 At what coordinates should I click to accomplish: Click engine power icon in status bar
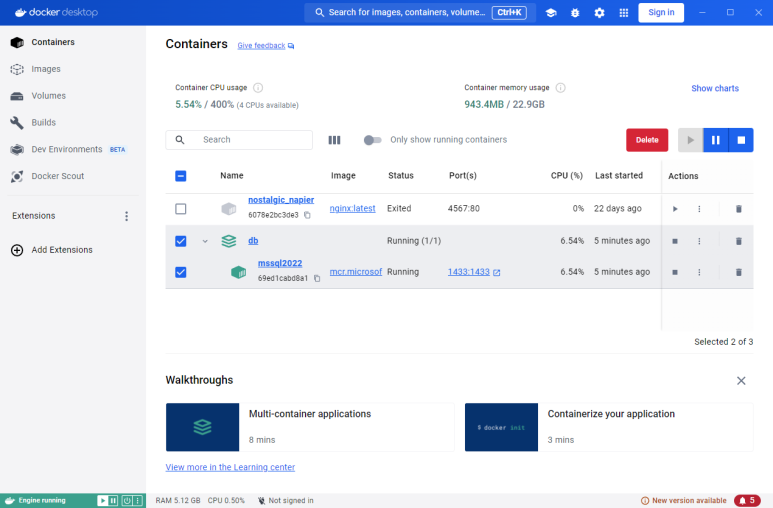(127, 501)
